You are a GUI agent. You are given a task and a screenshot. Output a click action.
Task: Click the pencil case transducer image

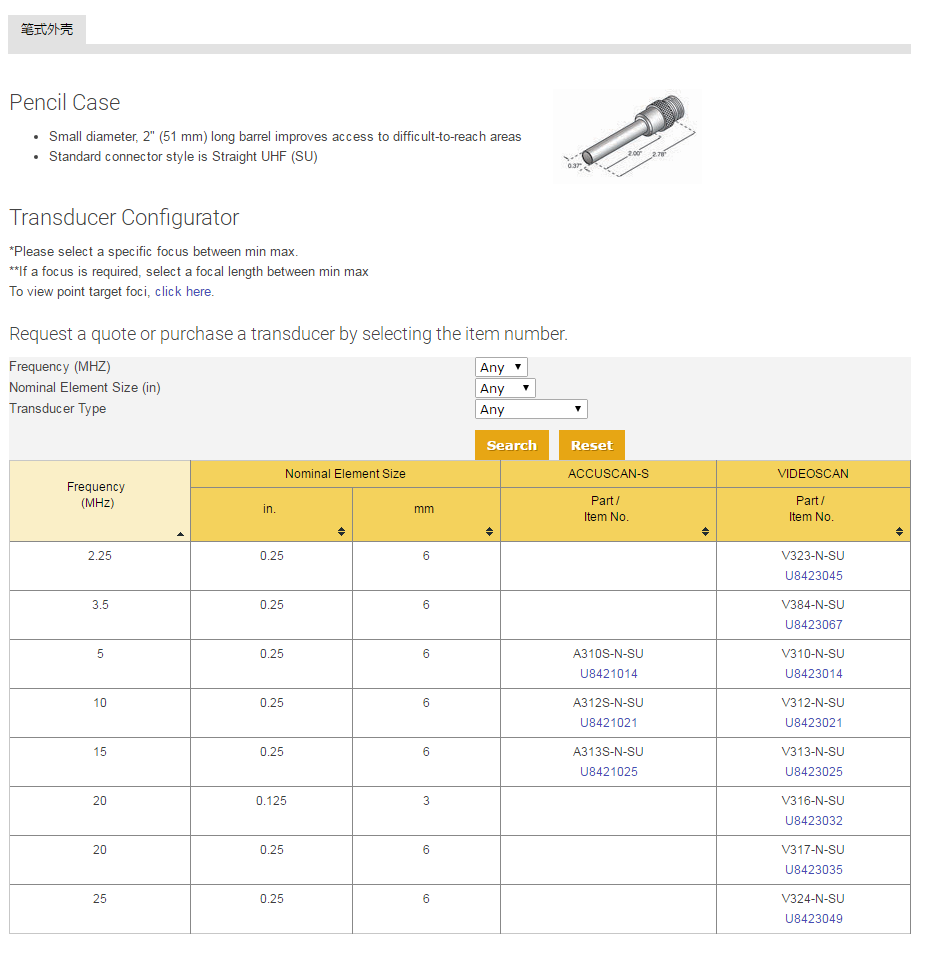tap(628, 137)
